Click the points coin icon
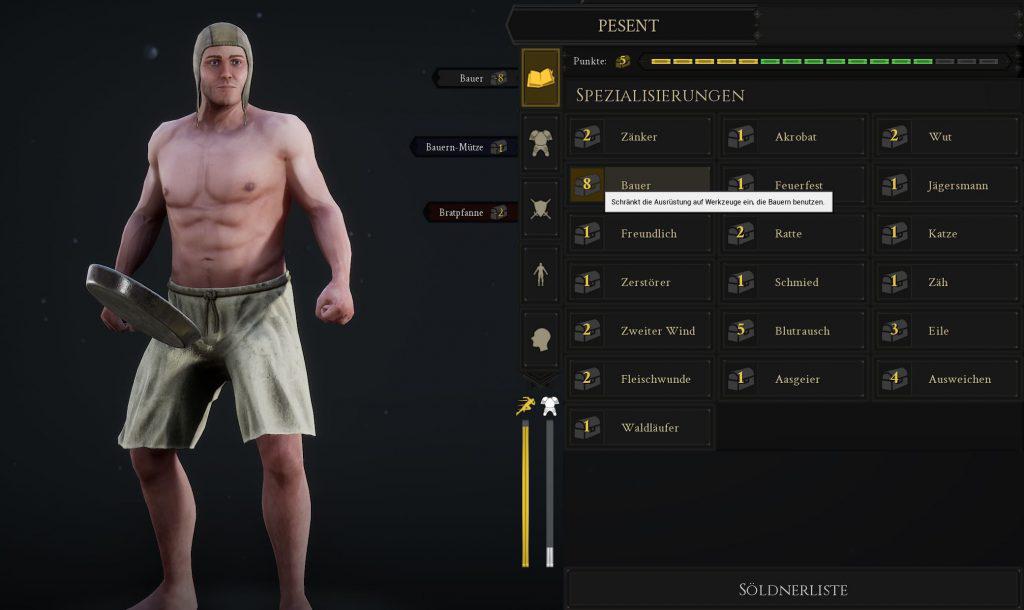Viewport: 1024px width, 610px height. 622,61
